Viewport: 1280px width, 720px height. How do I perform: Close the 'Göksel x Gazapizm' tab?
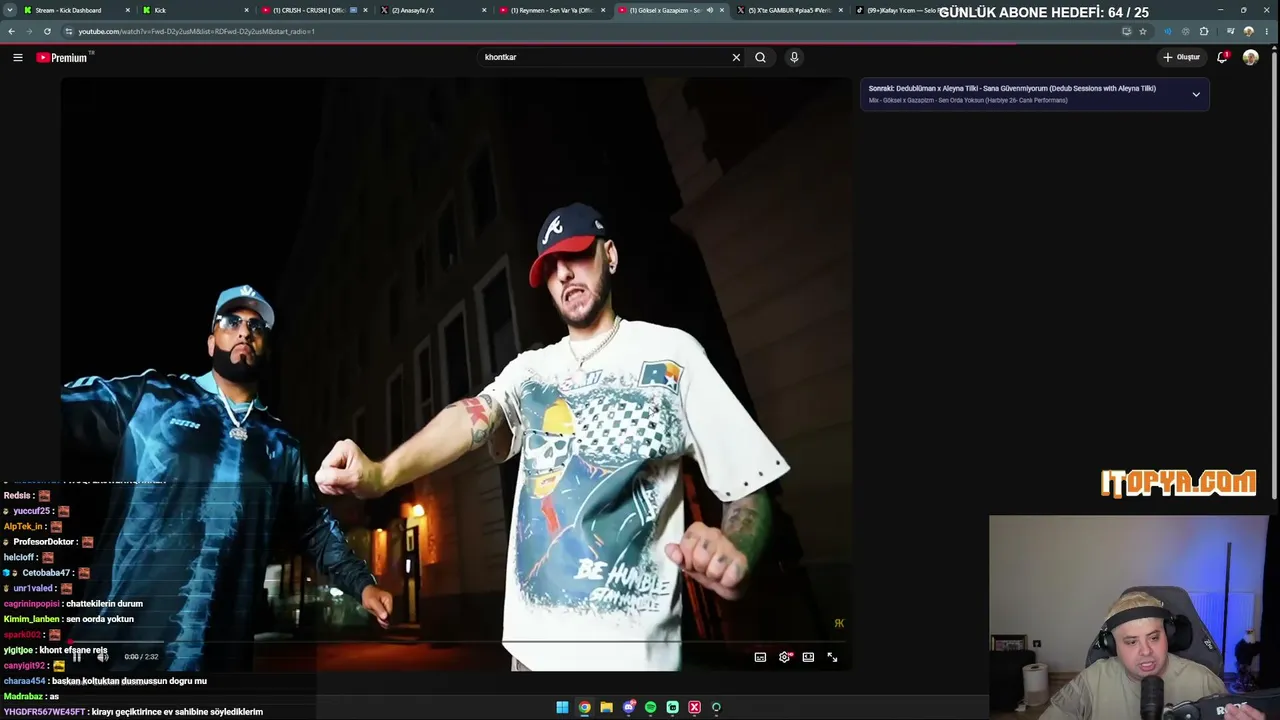(x=722, y=10)
